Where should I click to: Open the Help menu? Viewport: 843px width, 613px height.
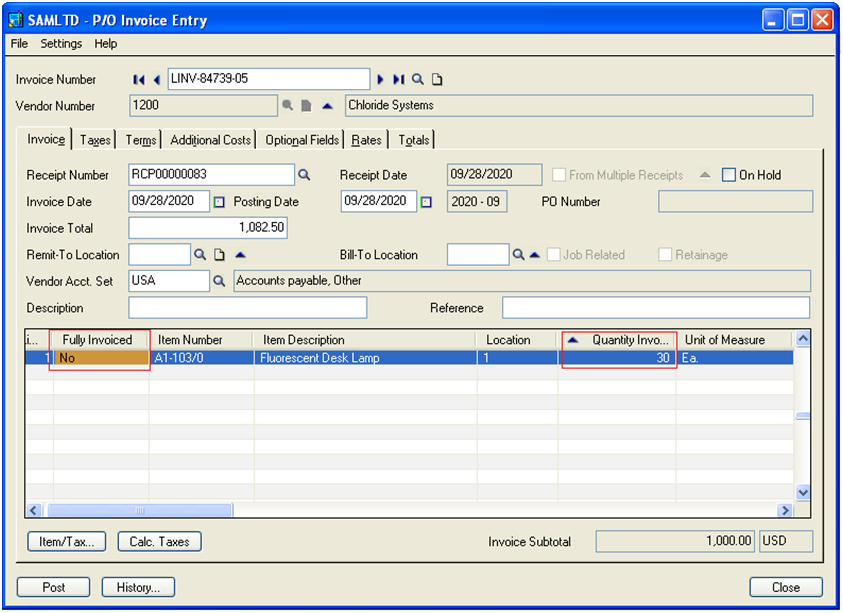[x=106, y=44]
